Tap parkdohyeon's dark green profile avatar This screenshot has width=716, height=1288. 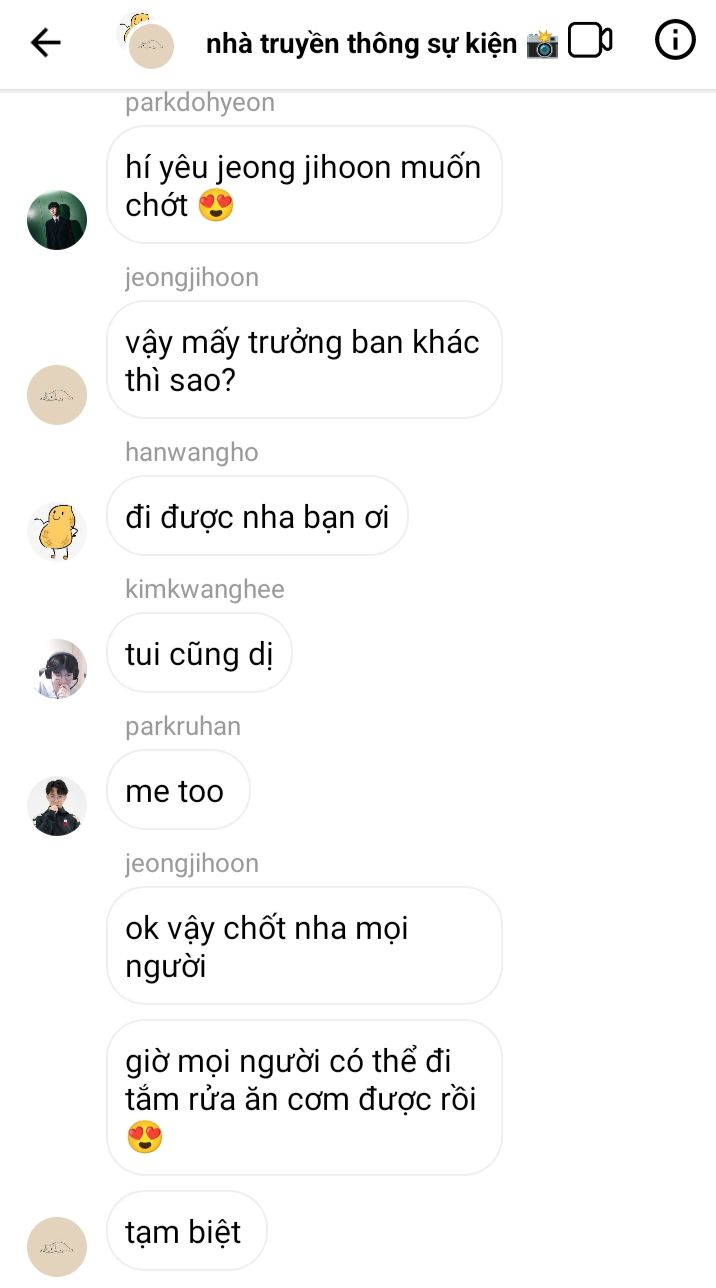click(57, 220)
